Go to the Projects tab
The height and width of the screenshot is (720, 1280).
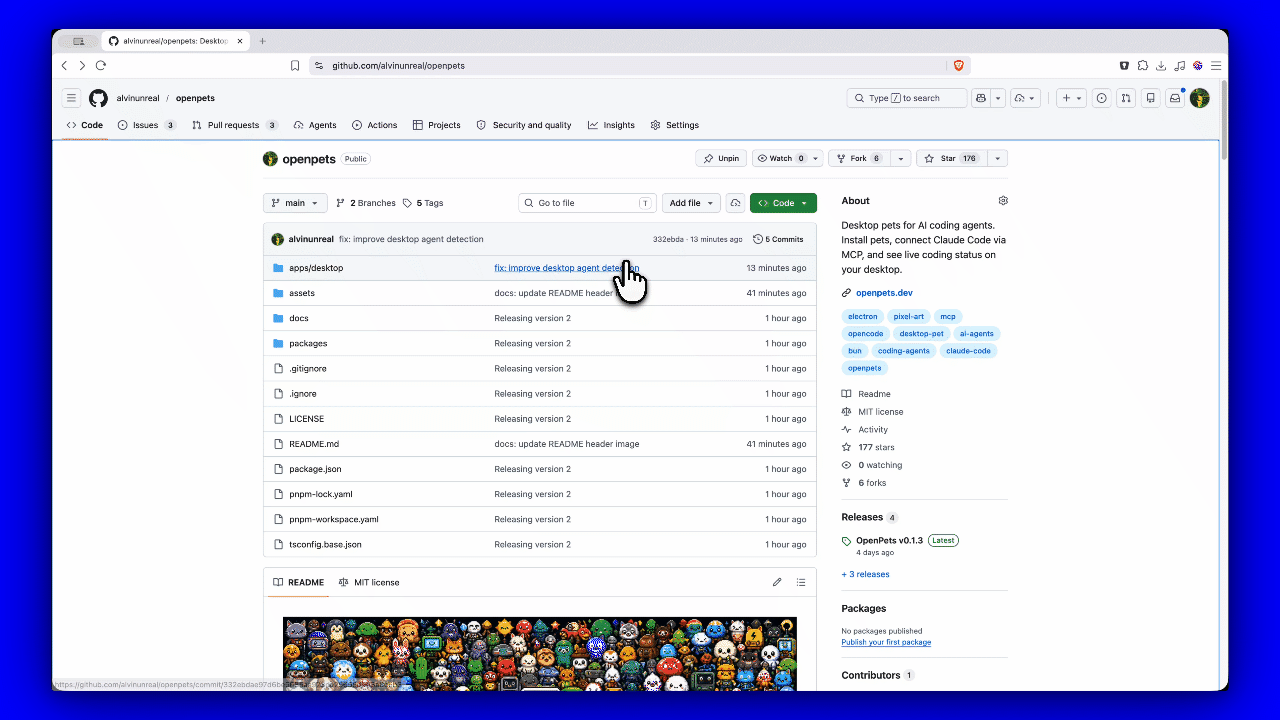point(437,125)
